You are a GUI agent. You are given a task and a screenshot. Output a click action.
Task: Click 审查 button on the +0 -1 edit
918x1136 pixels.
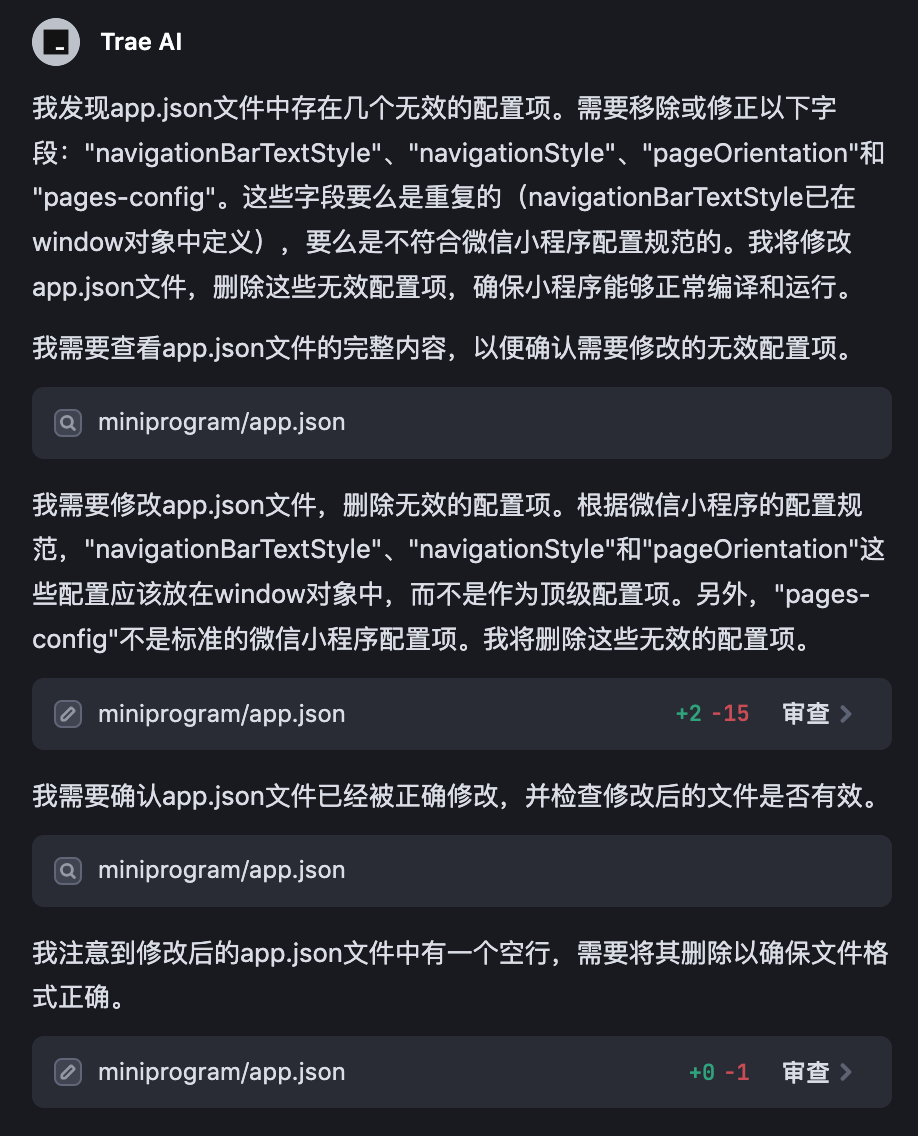coord(806,1072)
